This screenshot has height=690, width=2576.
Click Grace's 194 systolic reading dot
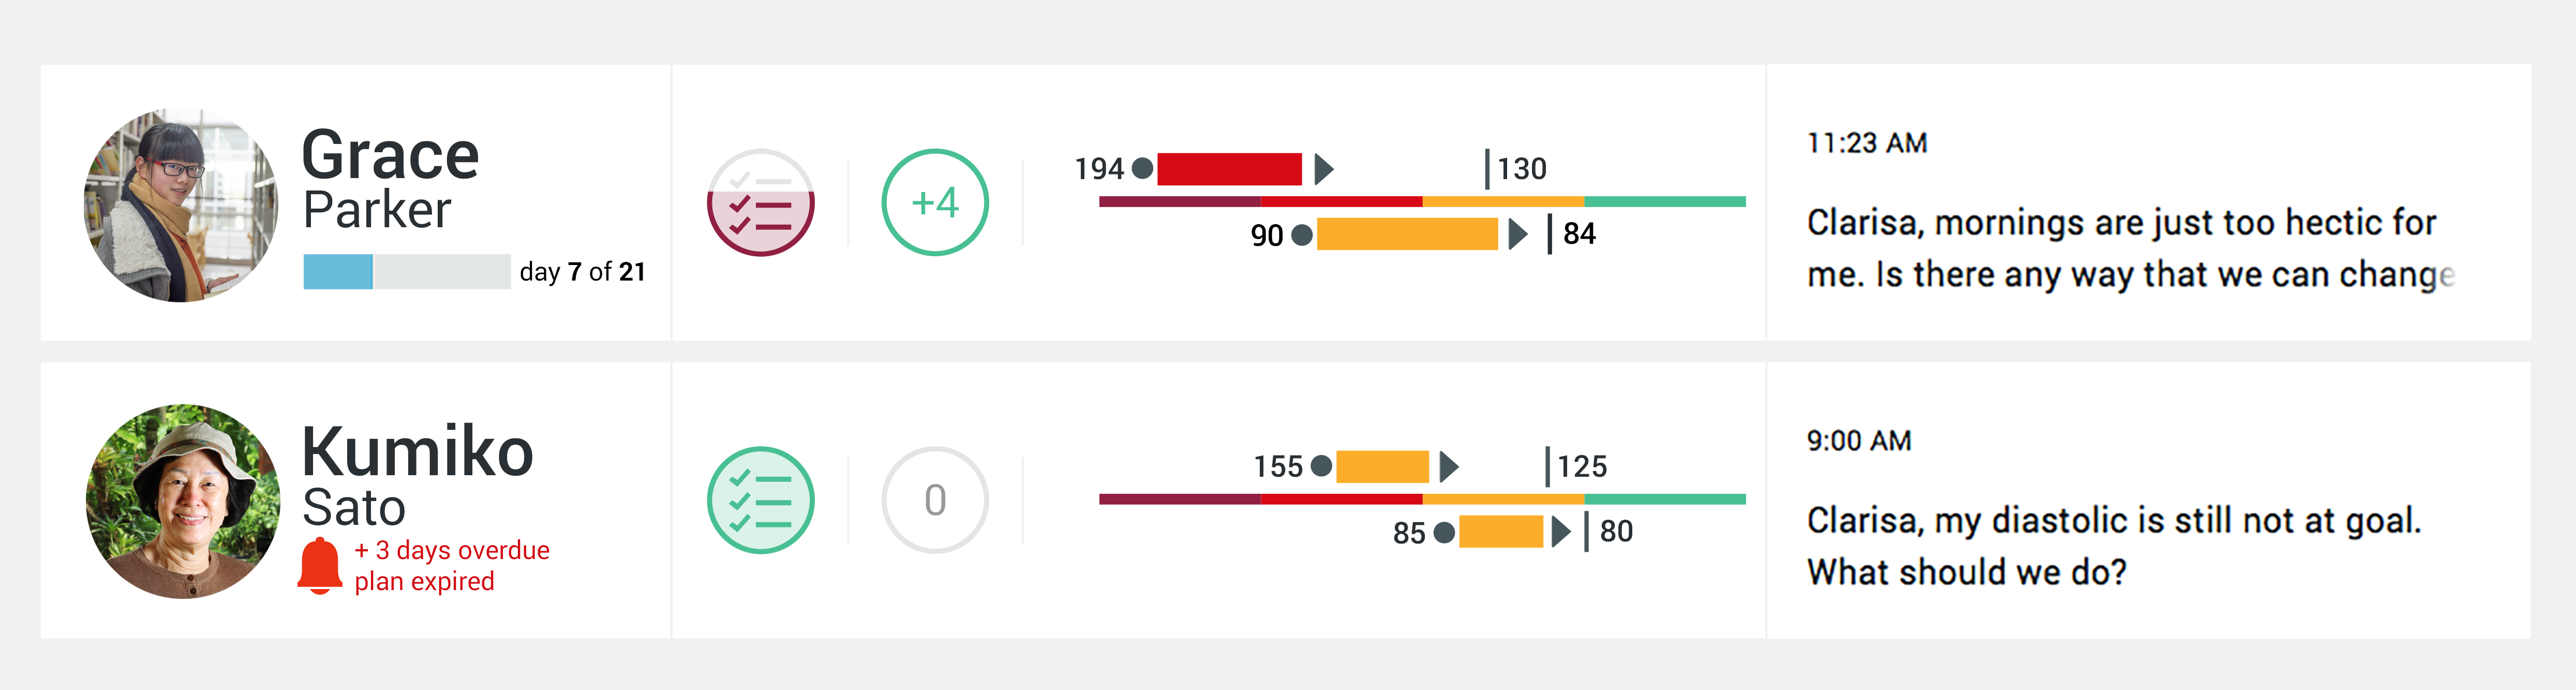[x=1142, y=168]
